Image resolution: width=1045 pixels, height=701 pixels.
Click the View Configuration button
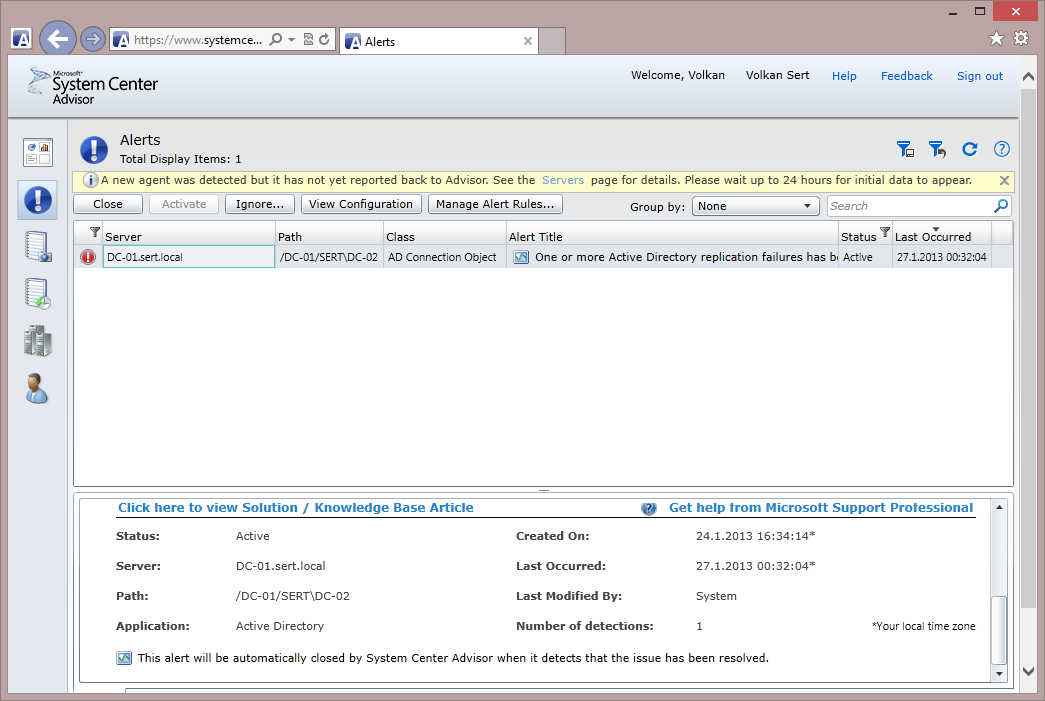[361, 204]
